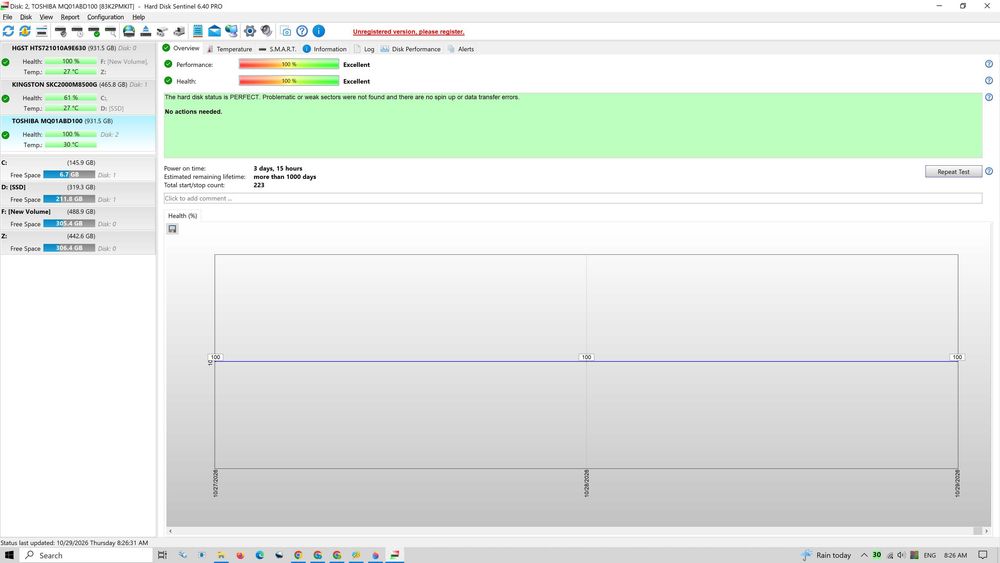
Task: Open the notification center icon in taskbar
Action: 983,555
